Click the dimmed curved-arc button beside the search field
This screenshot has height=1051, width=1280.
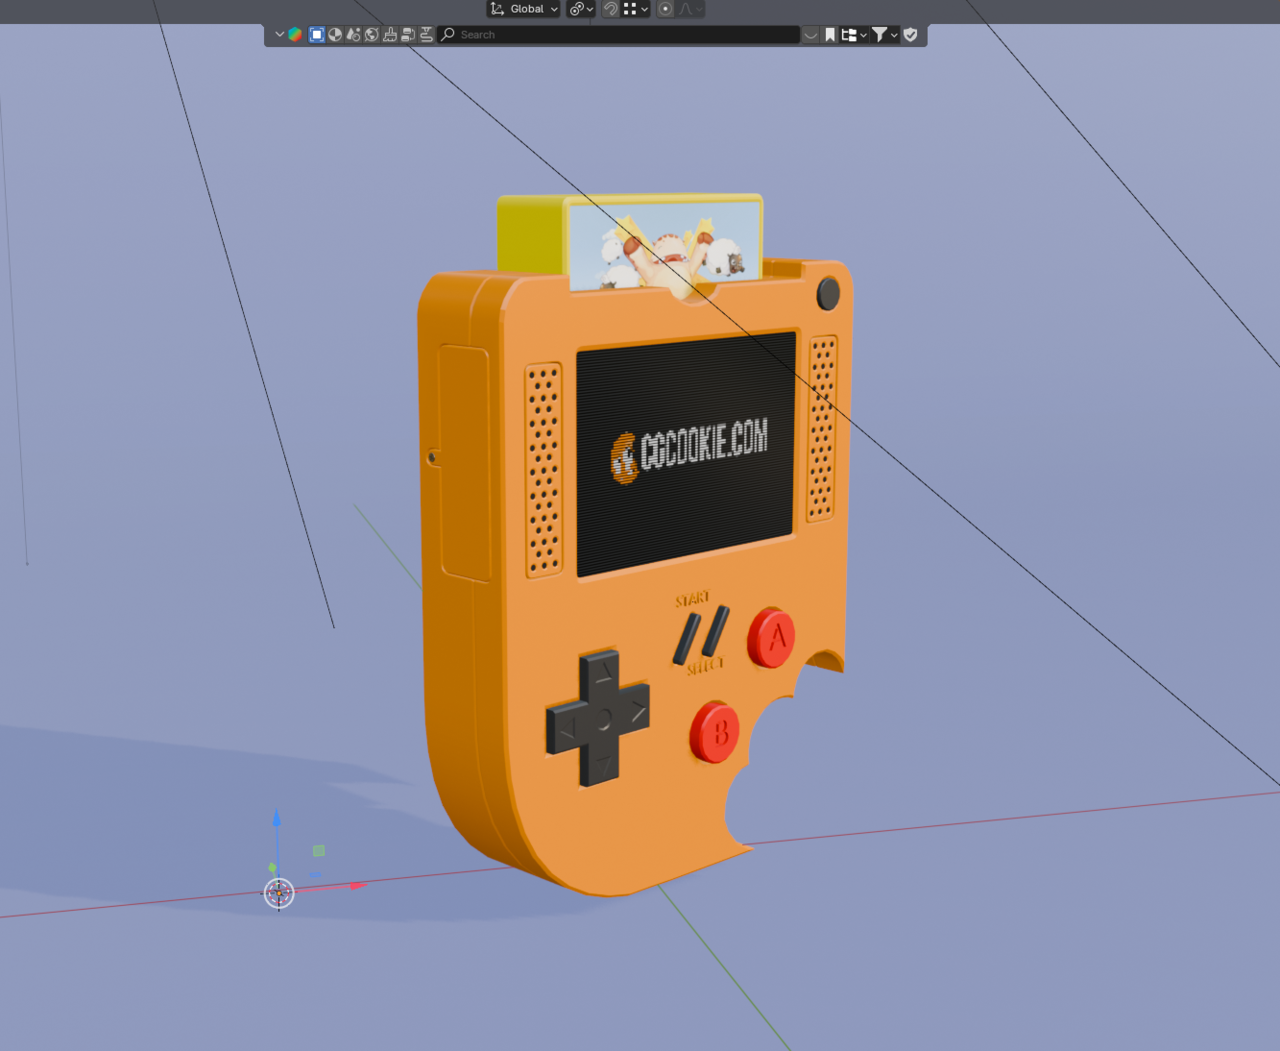[x=811, y=34]
